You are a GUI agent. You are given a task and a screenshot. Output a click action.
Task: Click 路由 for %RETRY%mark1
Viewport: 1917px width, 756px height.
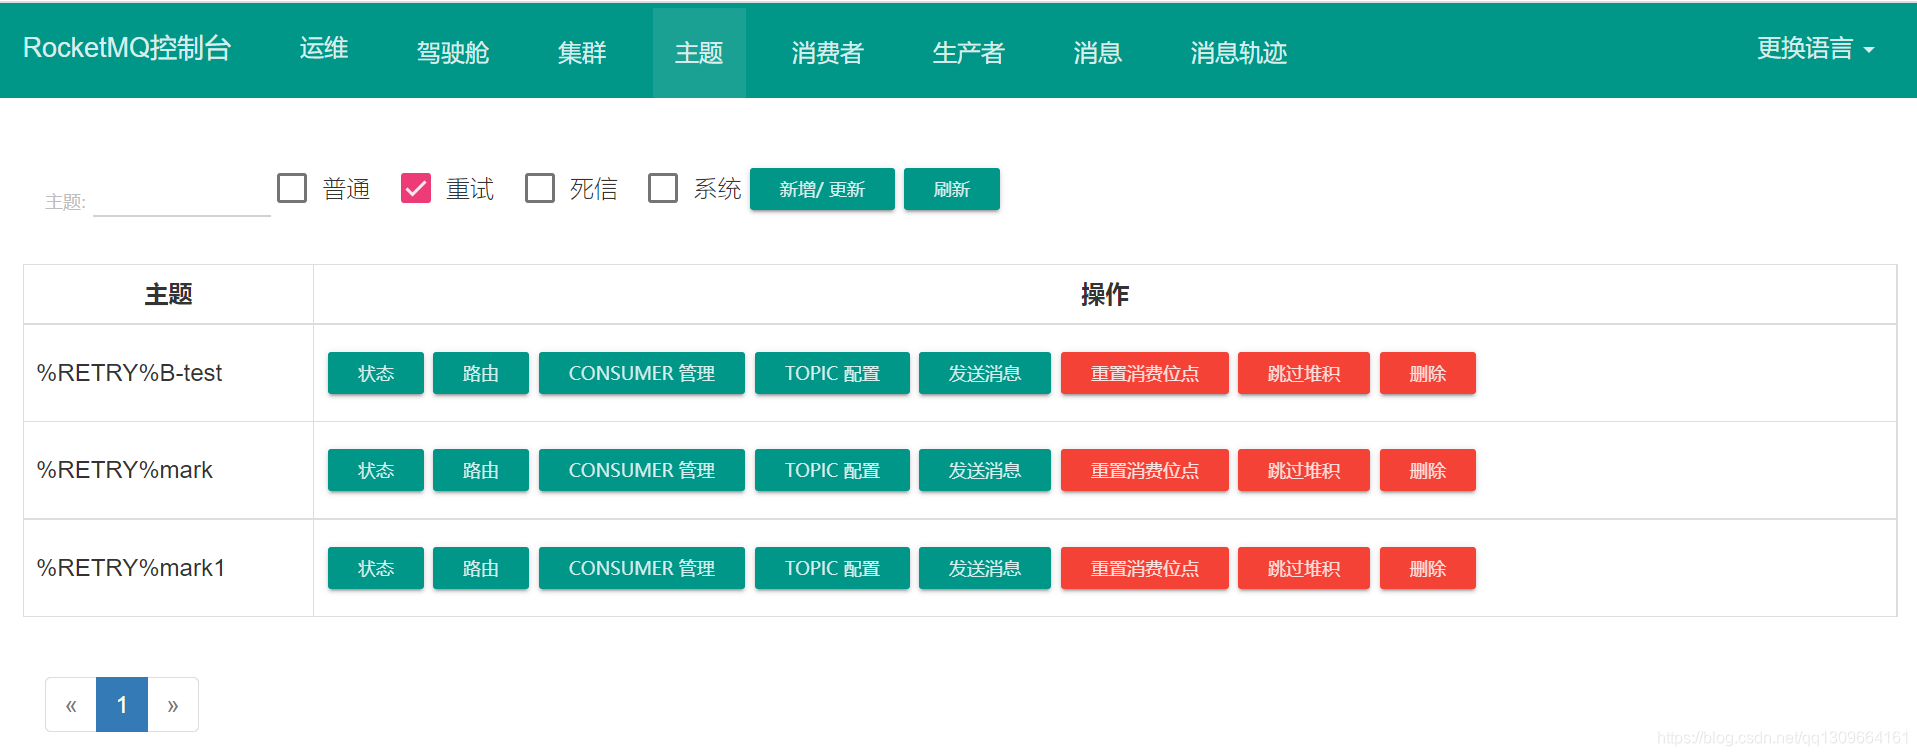(x=481, y=568)
